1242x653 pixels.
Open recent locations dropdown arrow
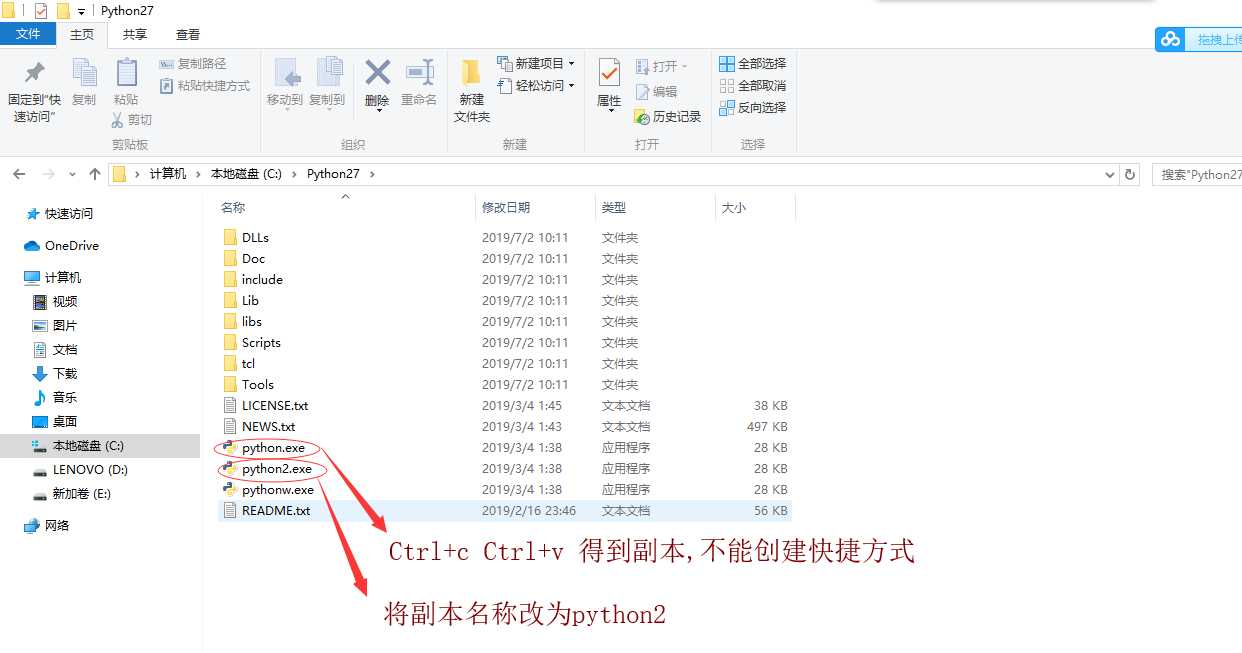point(73,175)
